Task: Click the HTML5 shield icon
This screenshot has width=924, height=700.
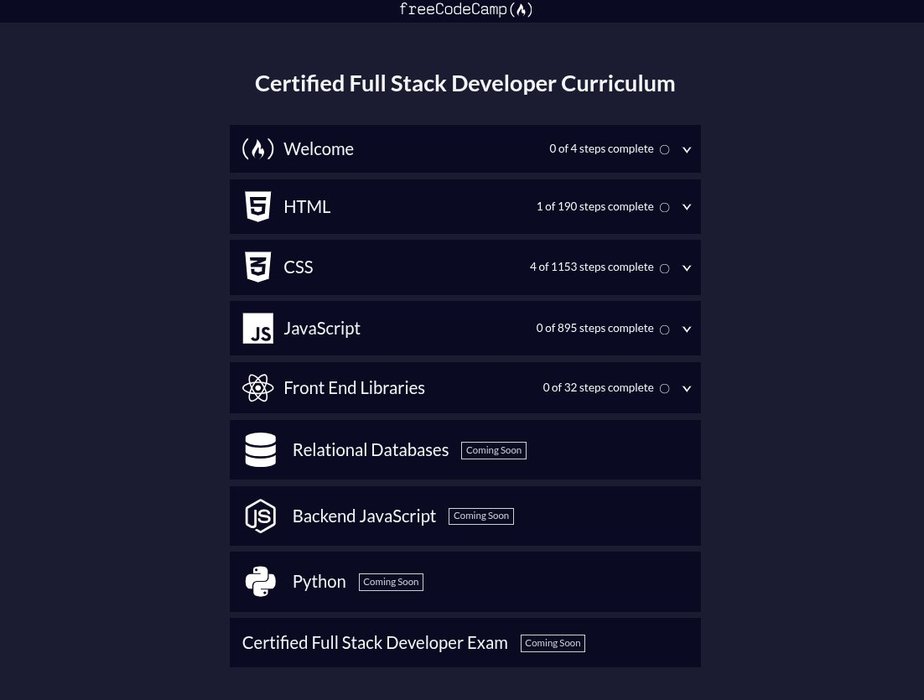Action: click(x=258, y=207)
